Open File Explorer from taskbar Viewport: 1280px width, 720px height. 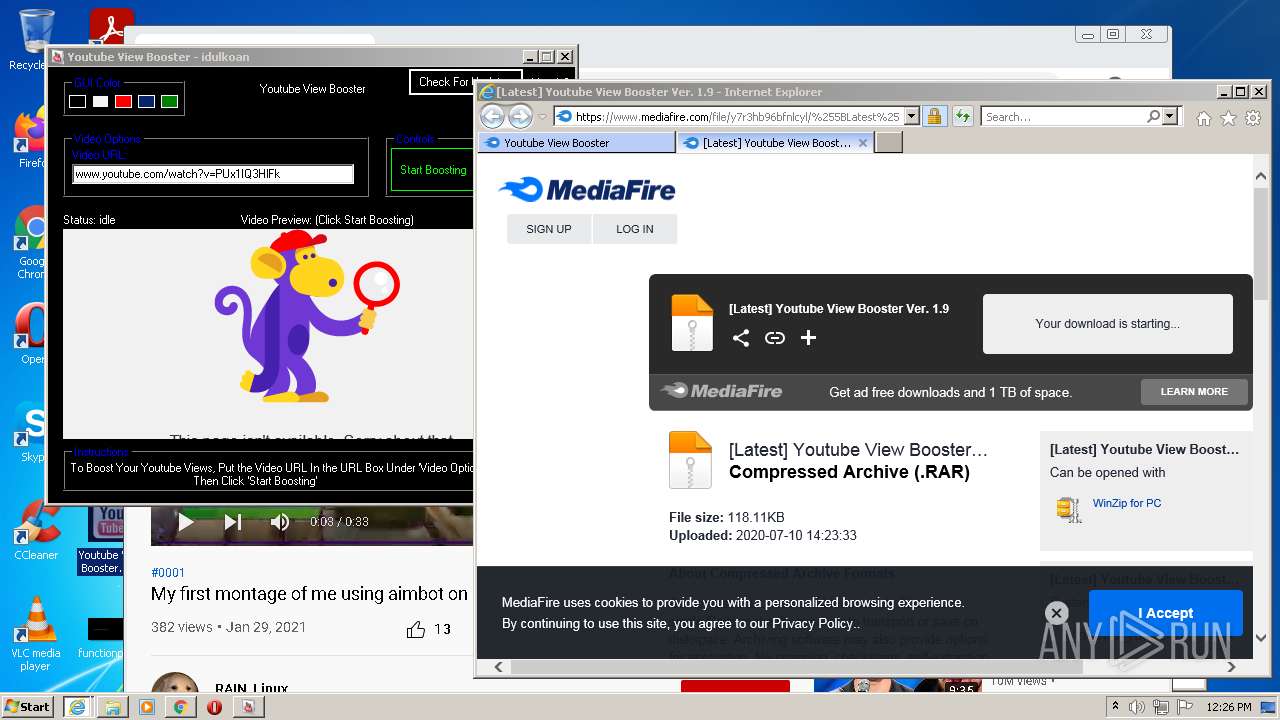(x=112, y=707)
